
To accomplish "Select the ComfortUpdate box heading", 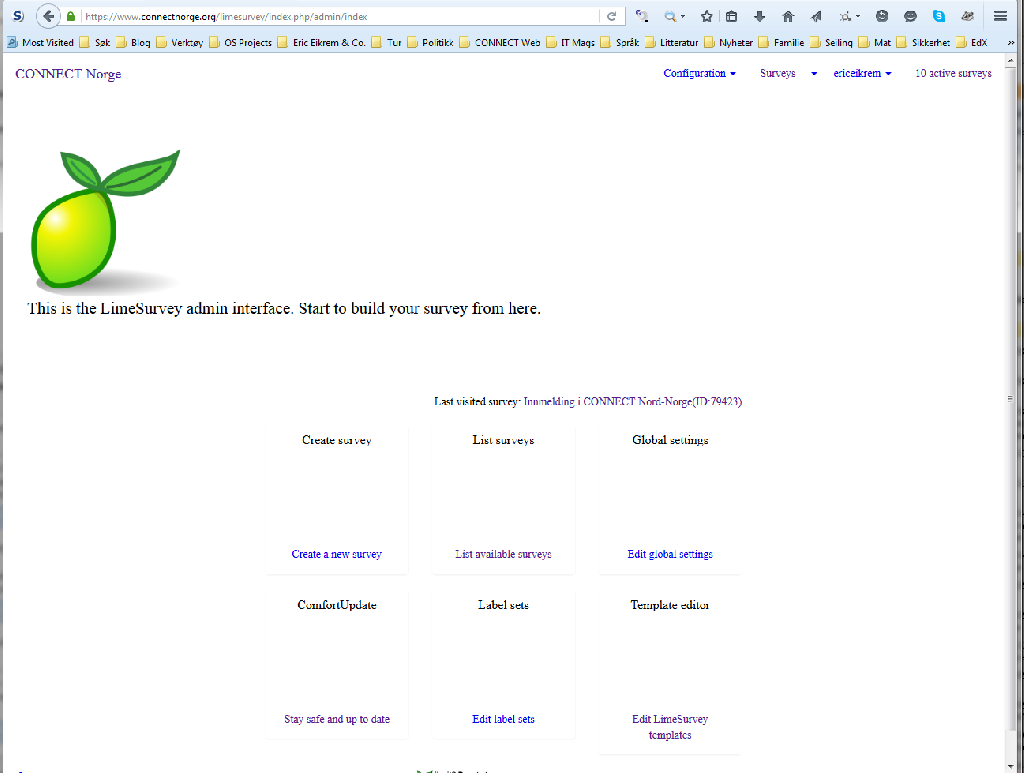I will click(336, 605).
